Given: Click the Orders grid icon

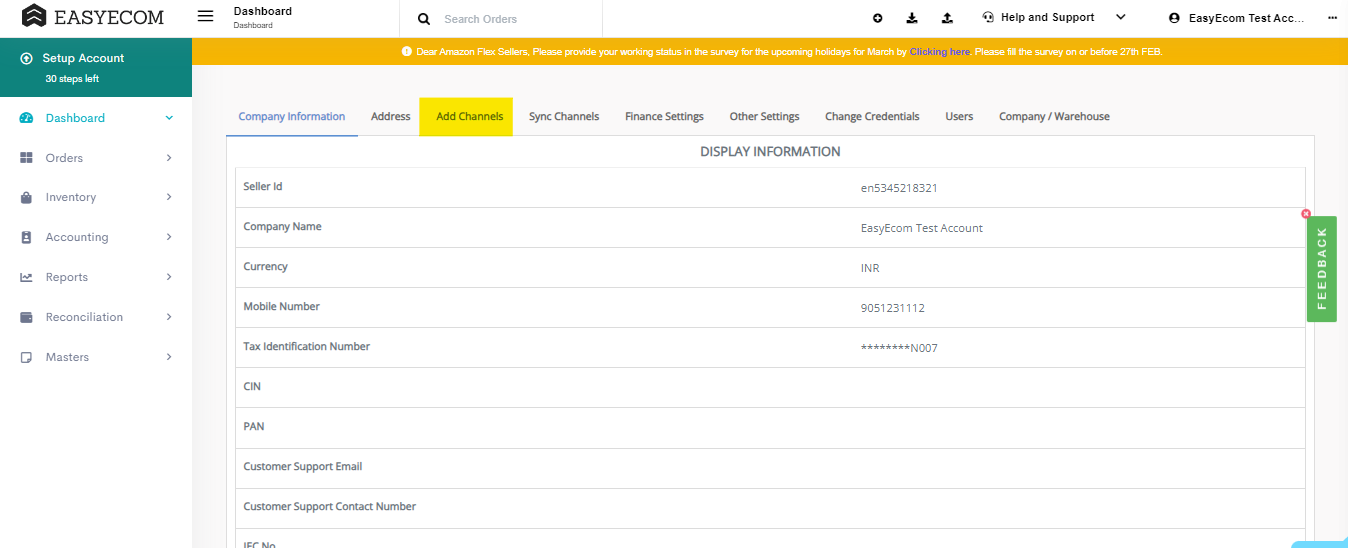Looking at the screenshot, I should [x=26, y=158].
